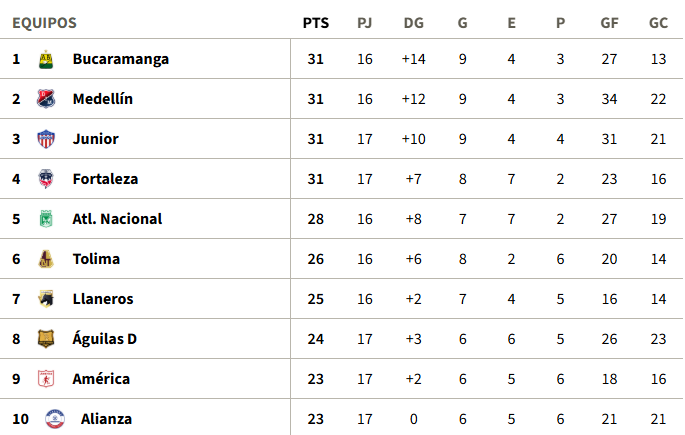685x435 pixels.
Task: Open the Medellín team name link
Action: click(102, 99)
